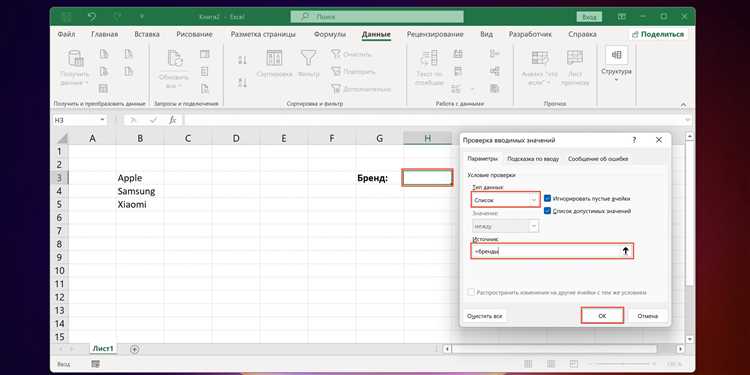Switch to Главная ribbon tab
Viewport: 750px width, 375px height.
tap(104, 34)
